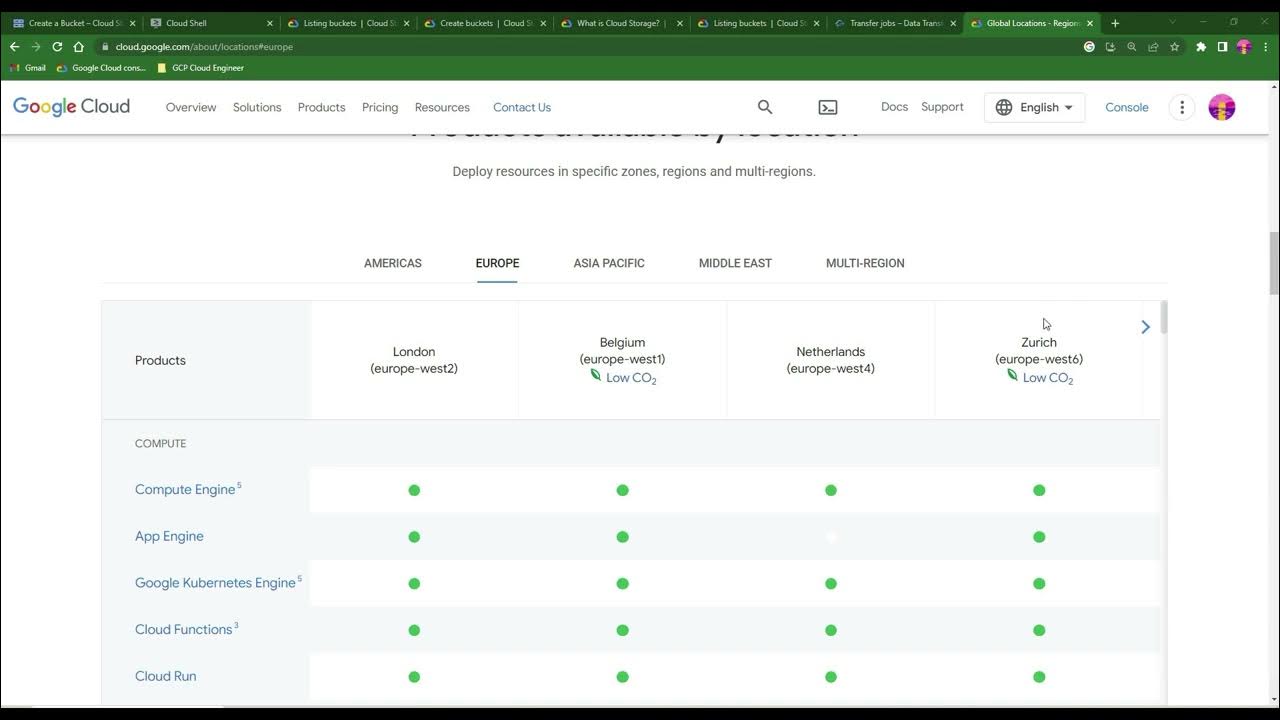Open the Chrome extensions puzzle icon
Image resolution: width=1280 pixels, height=720 pixels.
click(x=1201, y=46)
